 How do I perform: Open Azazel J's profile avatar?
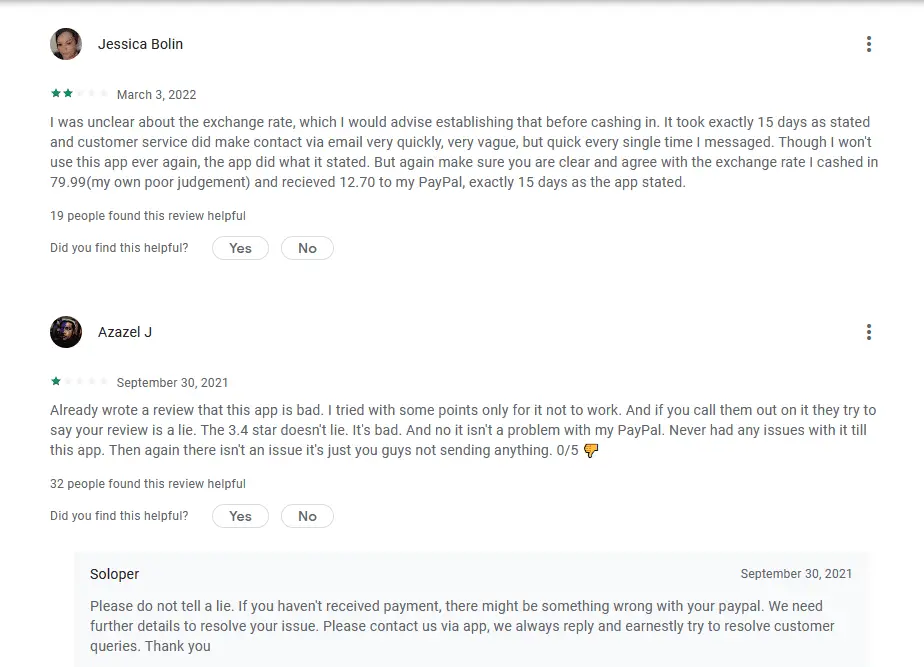66,332
